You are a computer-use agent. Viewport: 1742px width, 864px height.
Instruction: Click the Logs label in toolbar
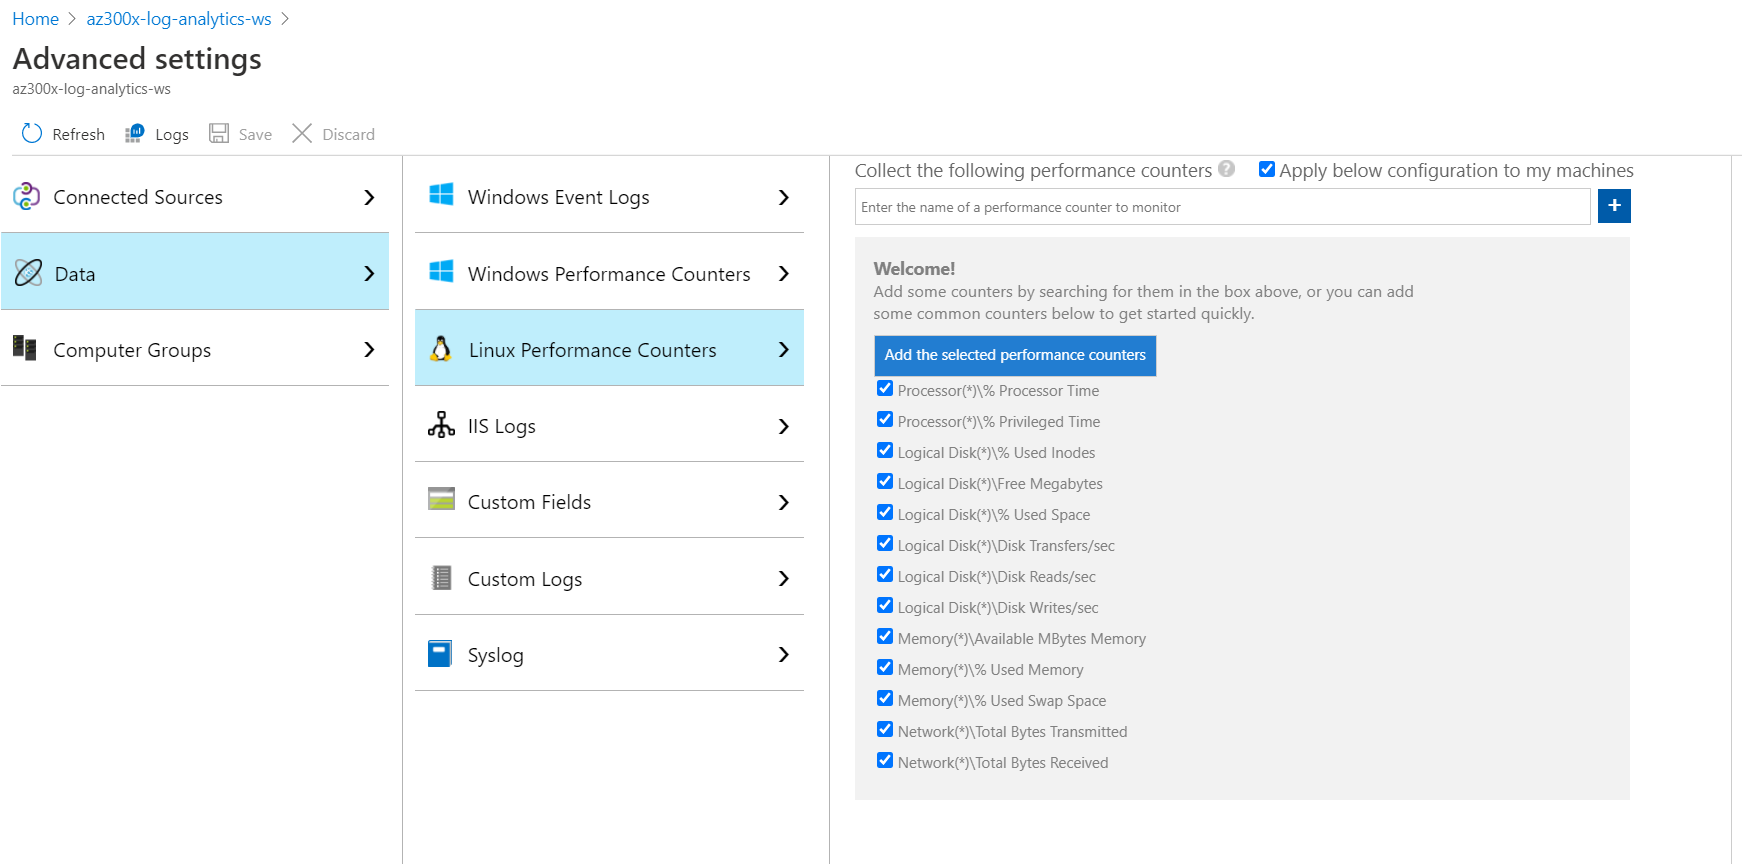[172, 134]
